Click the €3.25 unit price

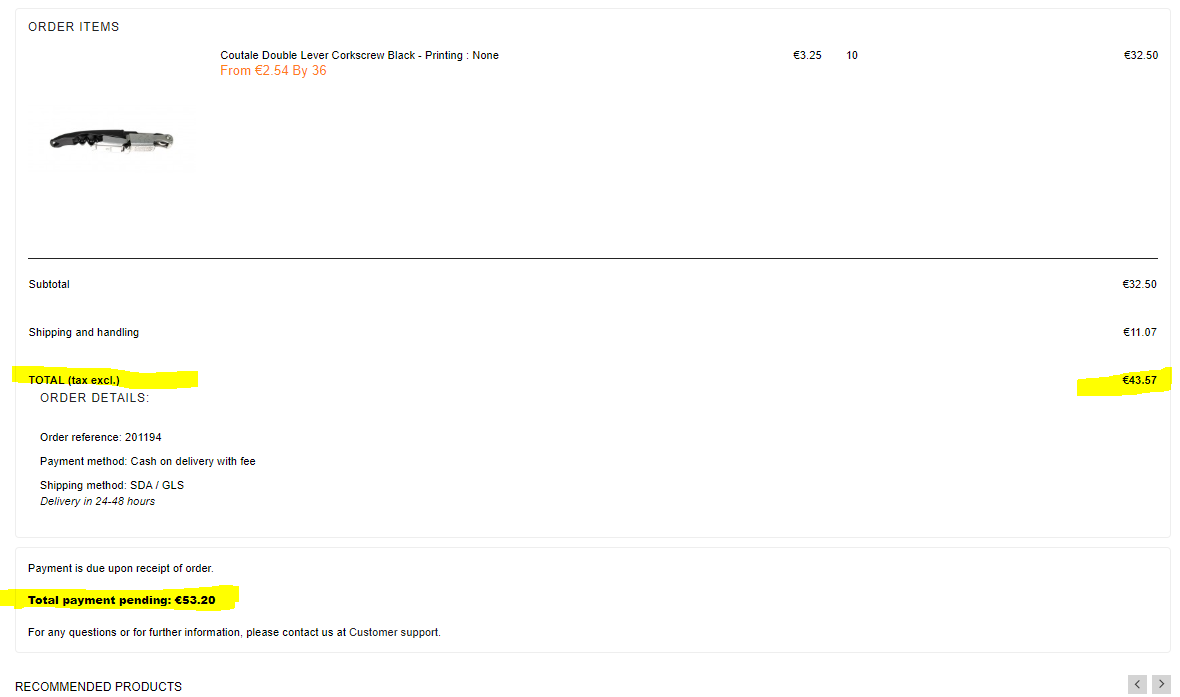point(807,55)
